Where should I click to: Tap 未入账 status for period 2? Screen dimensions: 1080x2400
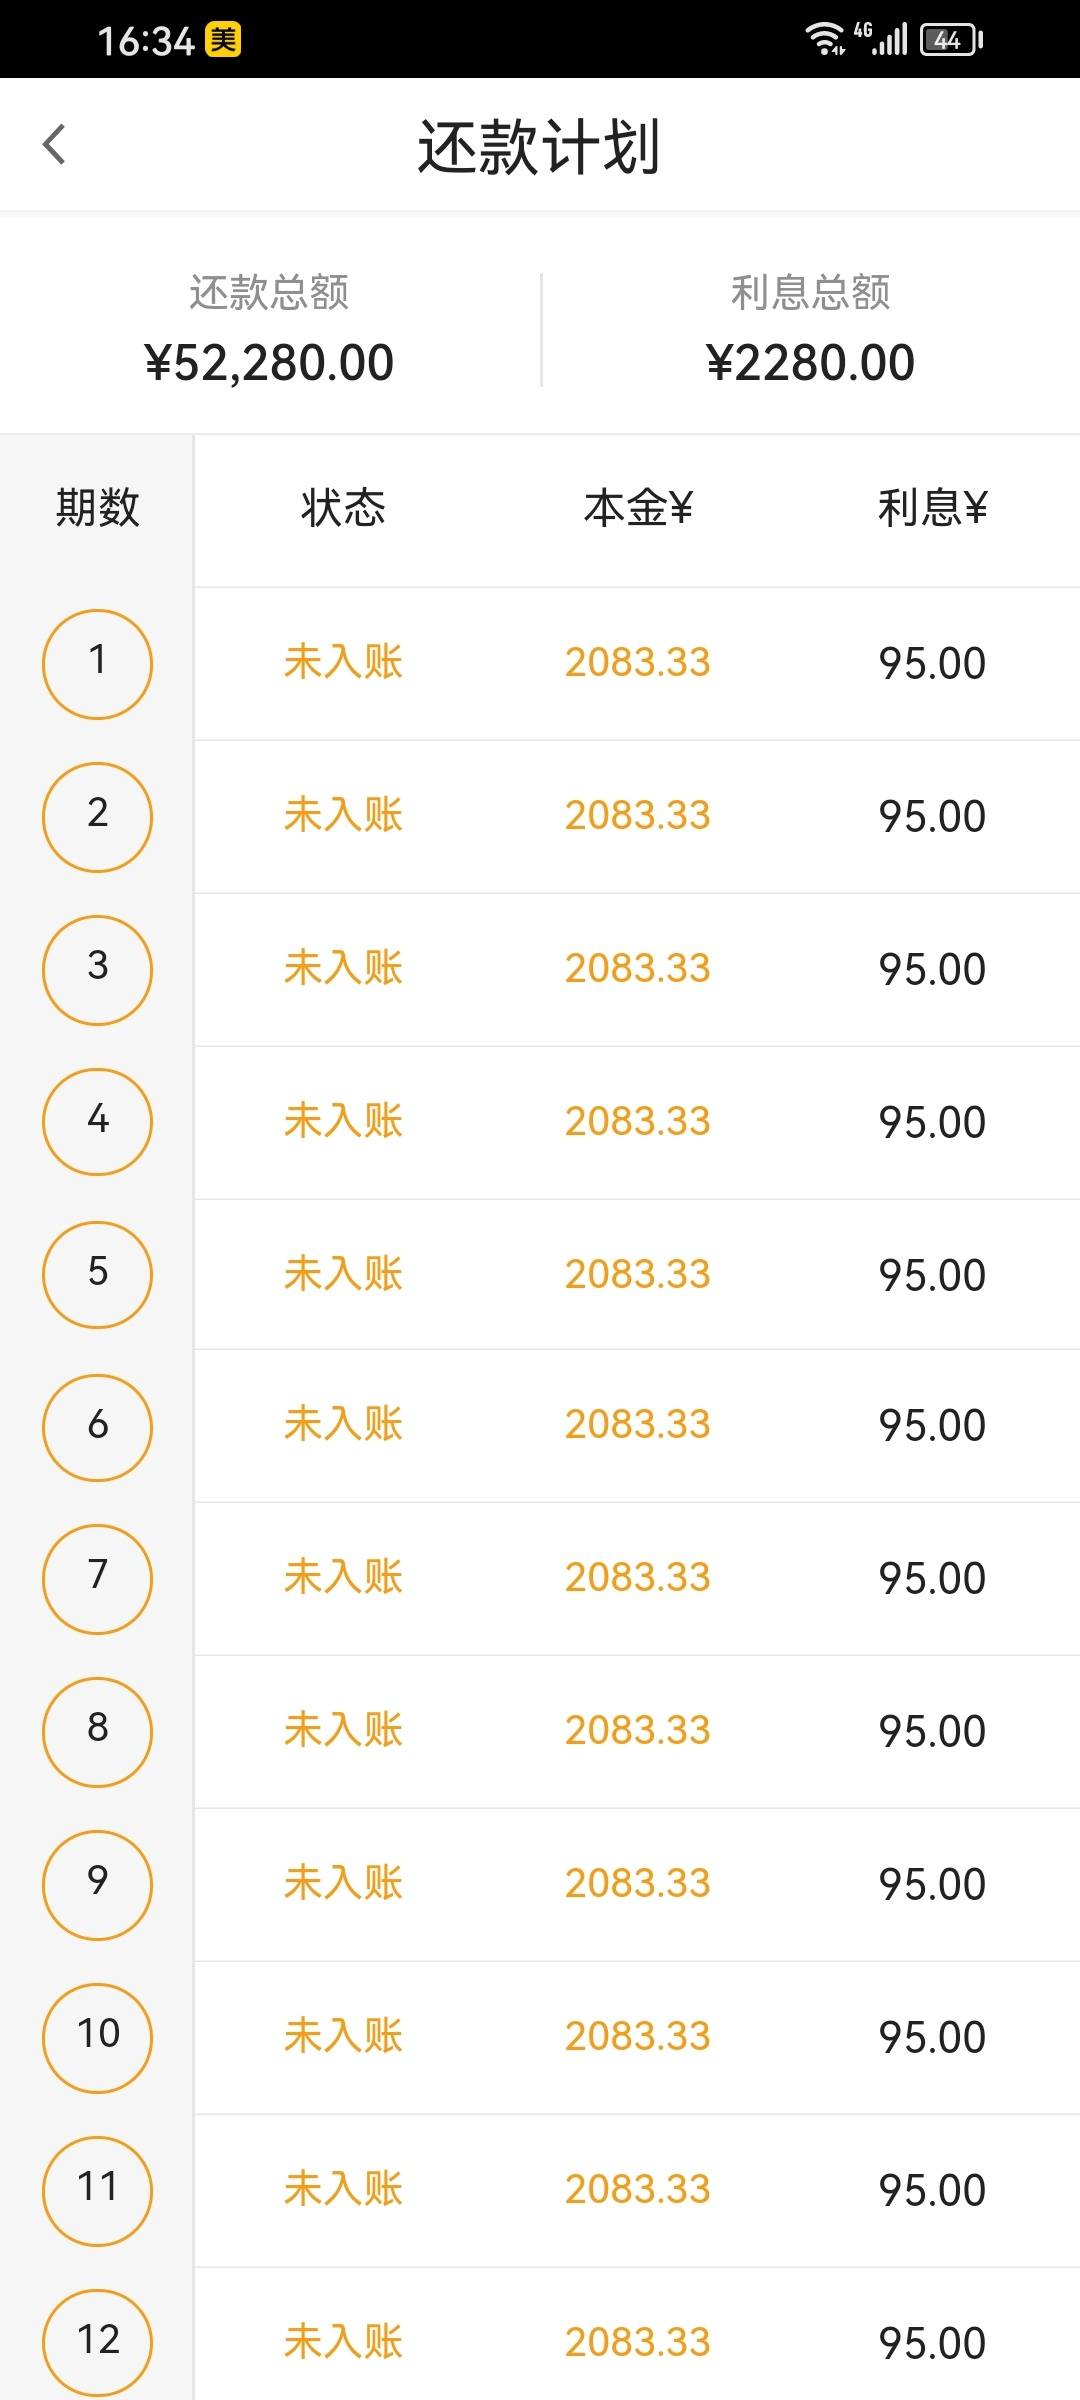tap(343, 815)
